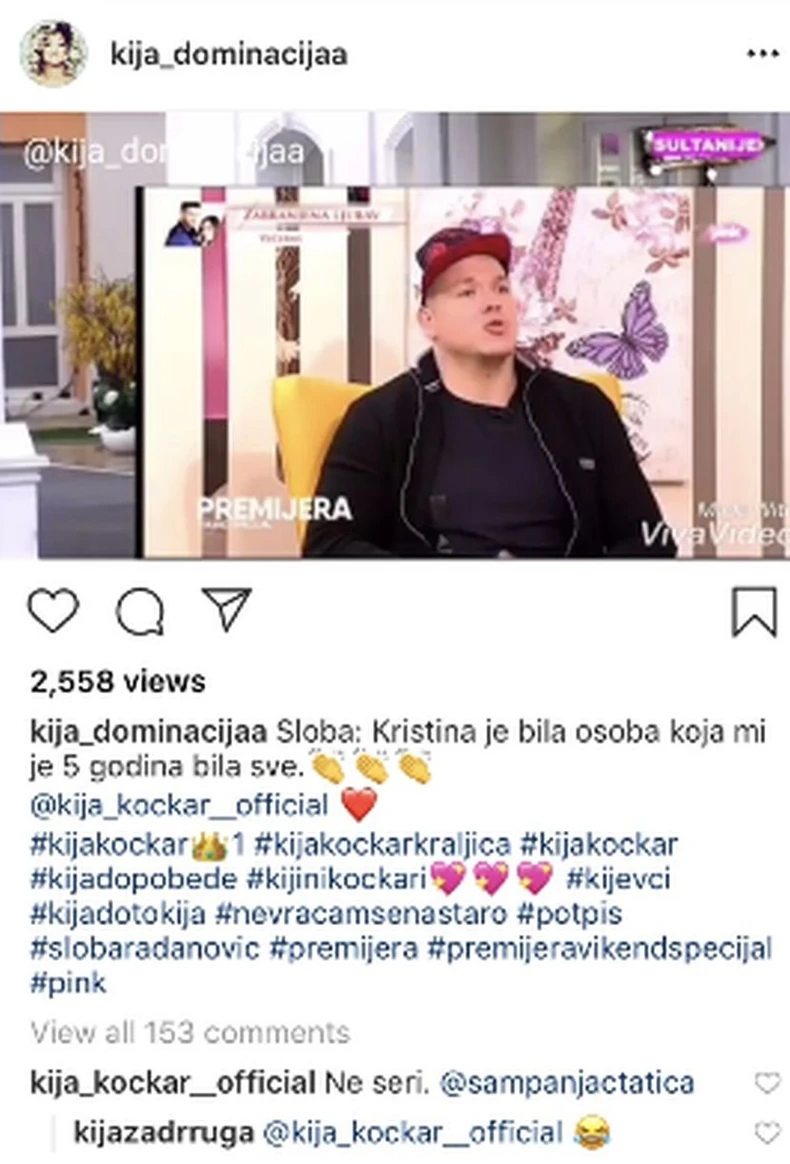Open the #premijeravikendspecijal hashtag
Image resolution: width=790 pixels, height=1164 pixels.
(x=601, y=949)
